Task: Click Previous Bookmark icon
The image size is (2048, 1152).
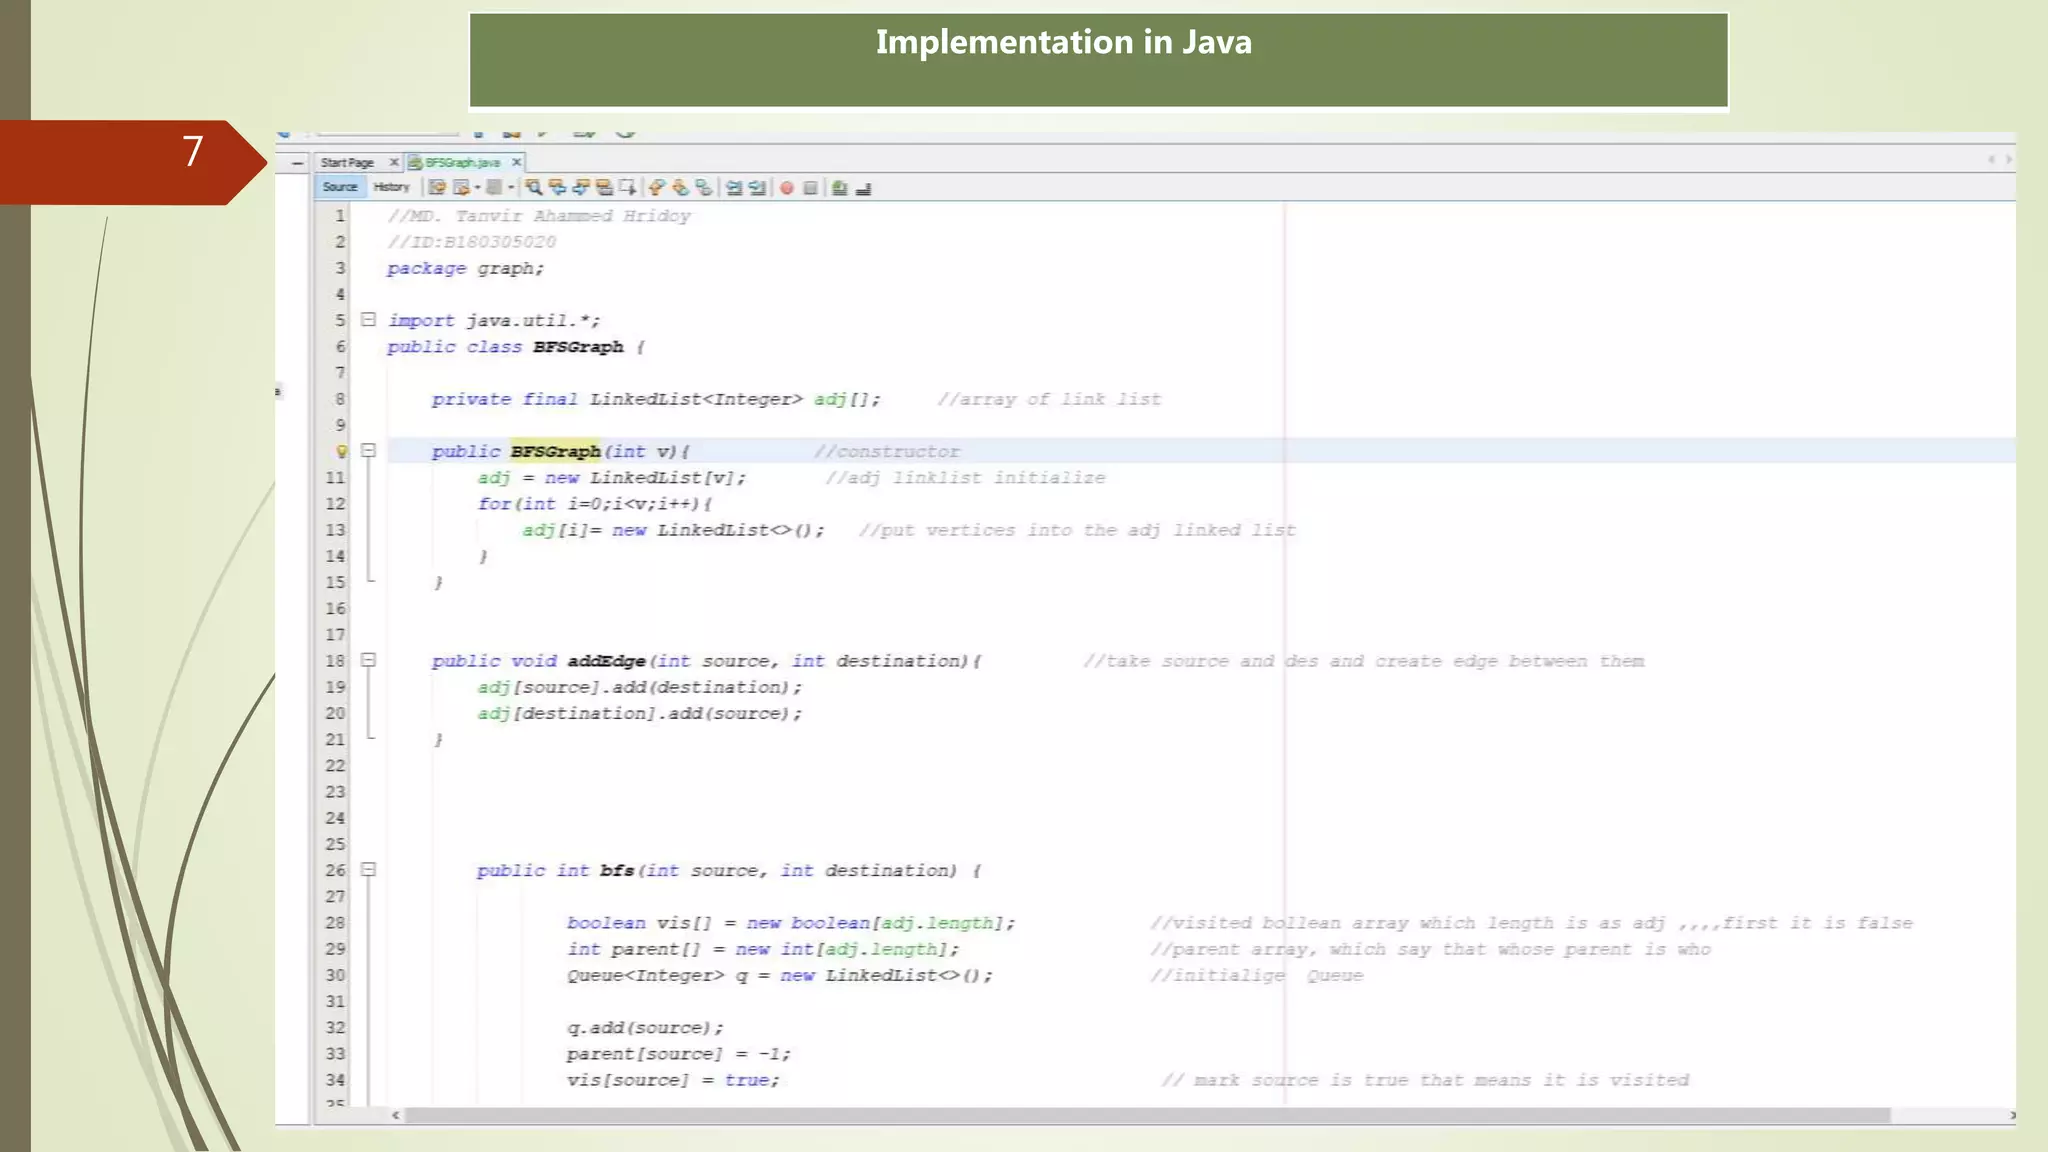Action: (x=656, y=187)
